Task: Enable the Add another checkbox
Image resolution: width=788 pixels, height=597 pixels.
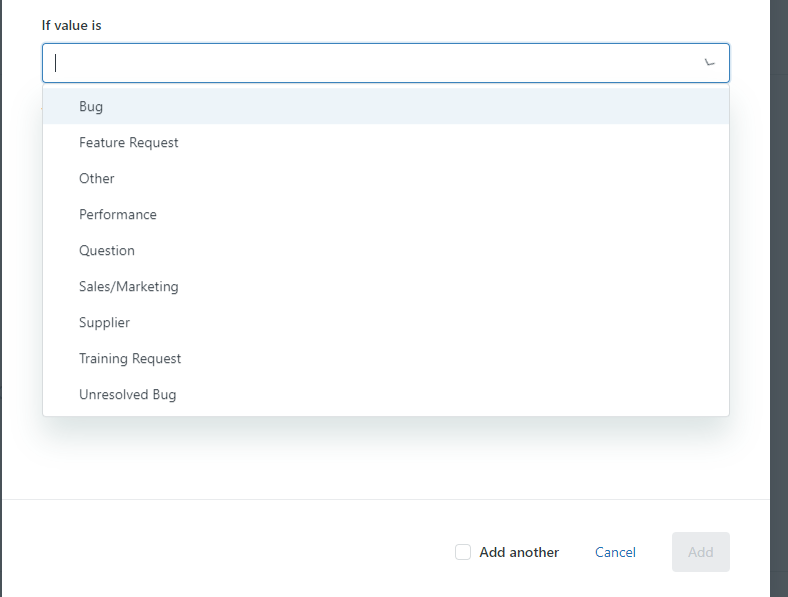Action: pos(463,552)
